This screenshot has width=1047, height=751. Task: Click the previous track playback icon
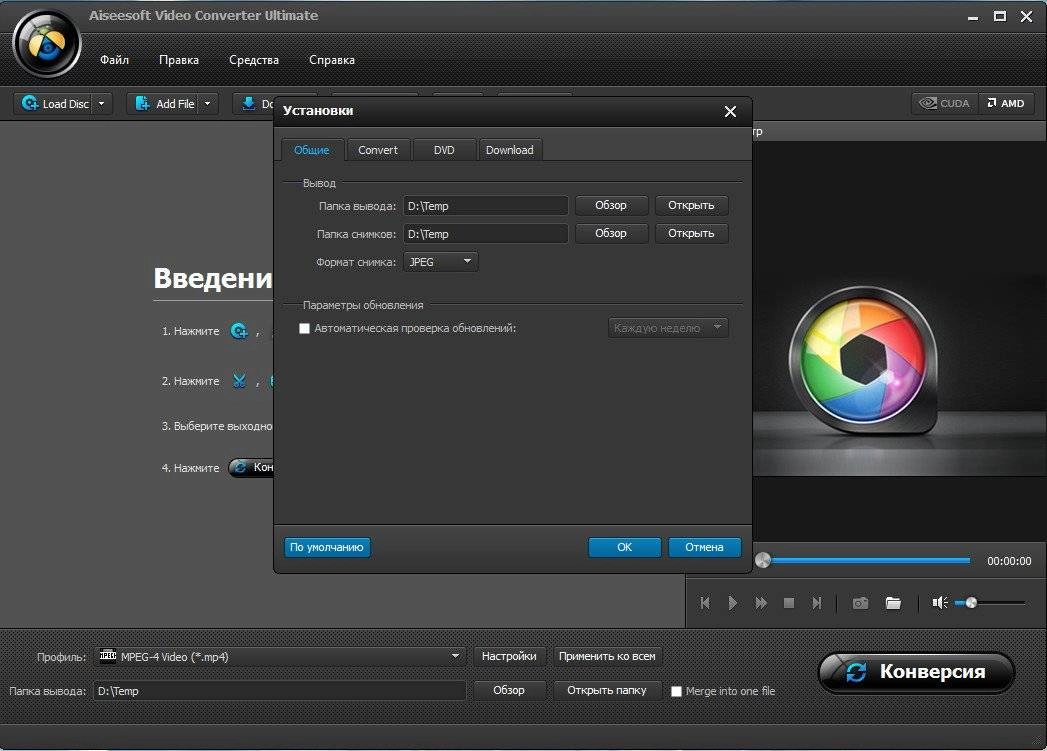704,603
